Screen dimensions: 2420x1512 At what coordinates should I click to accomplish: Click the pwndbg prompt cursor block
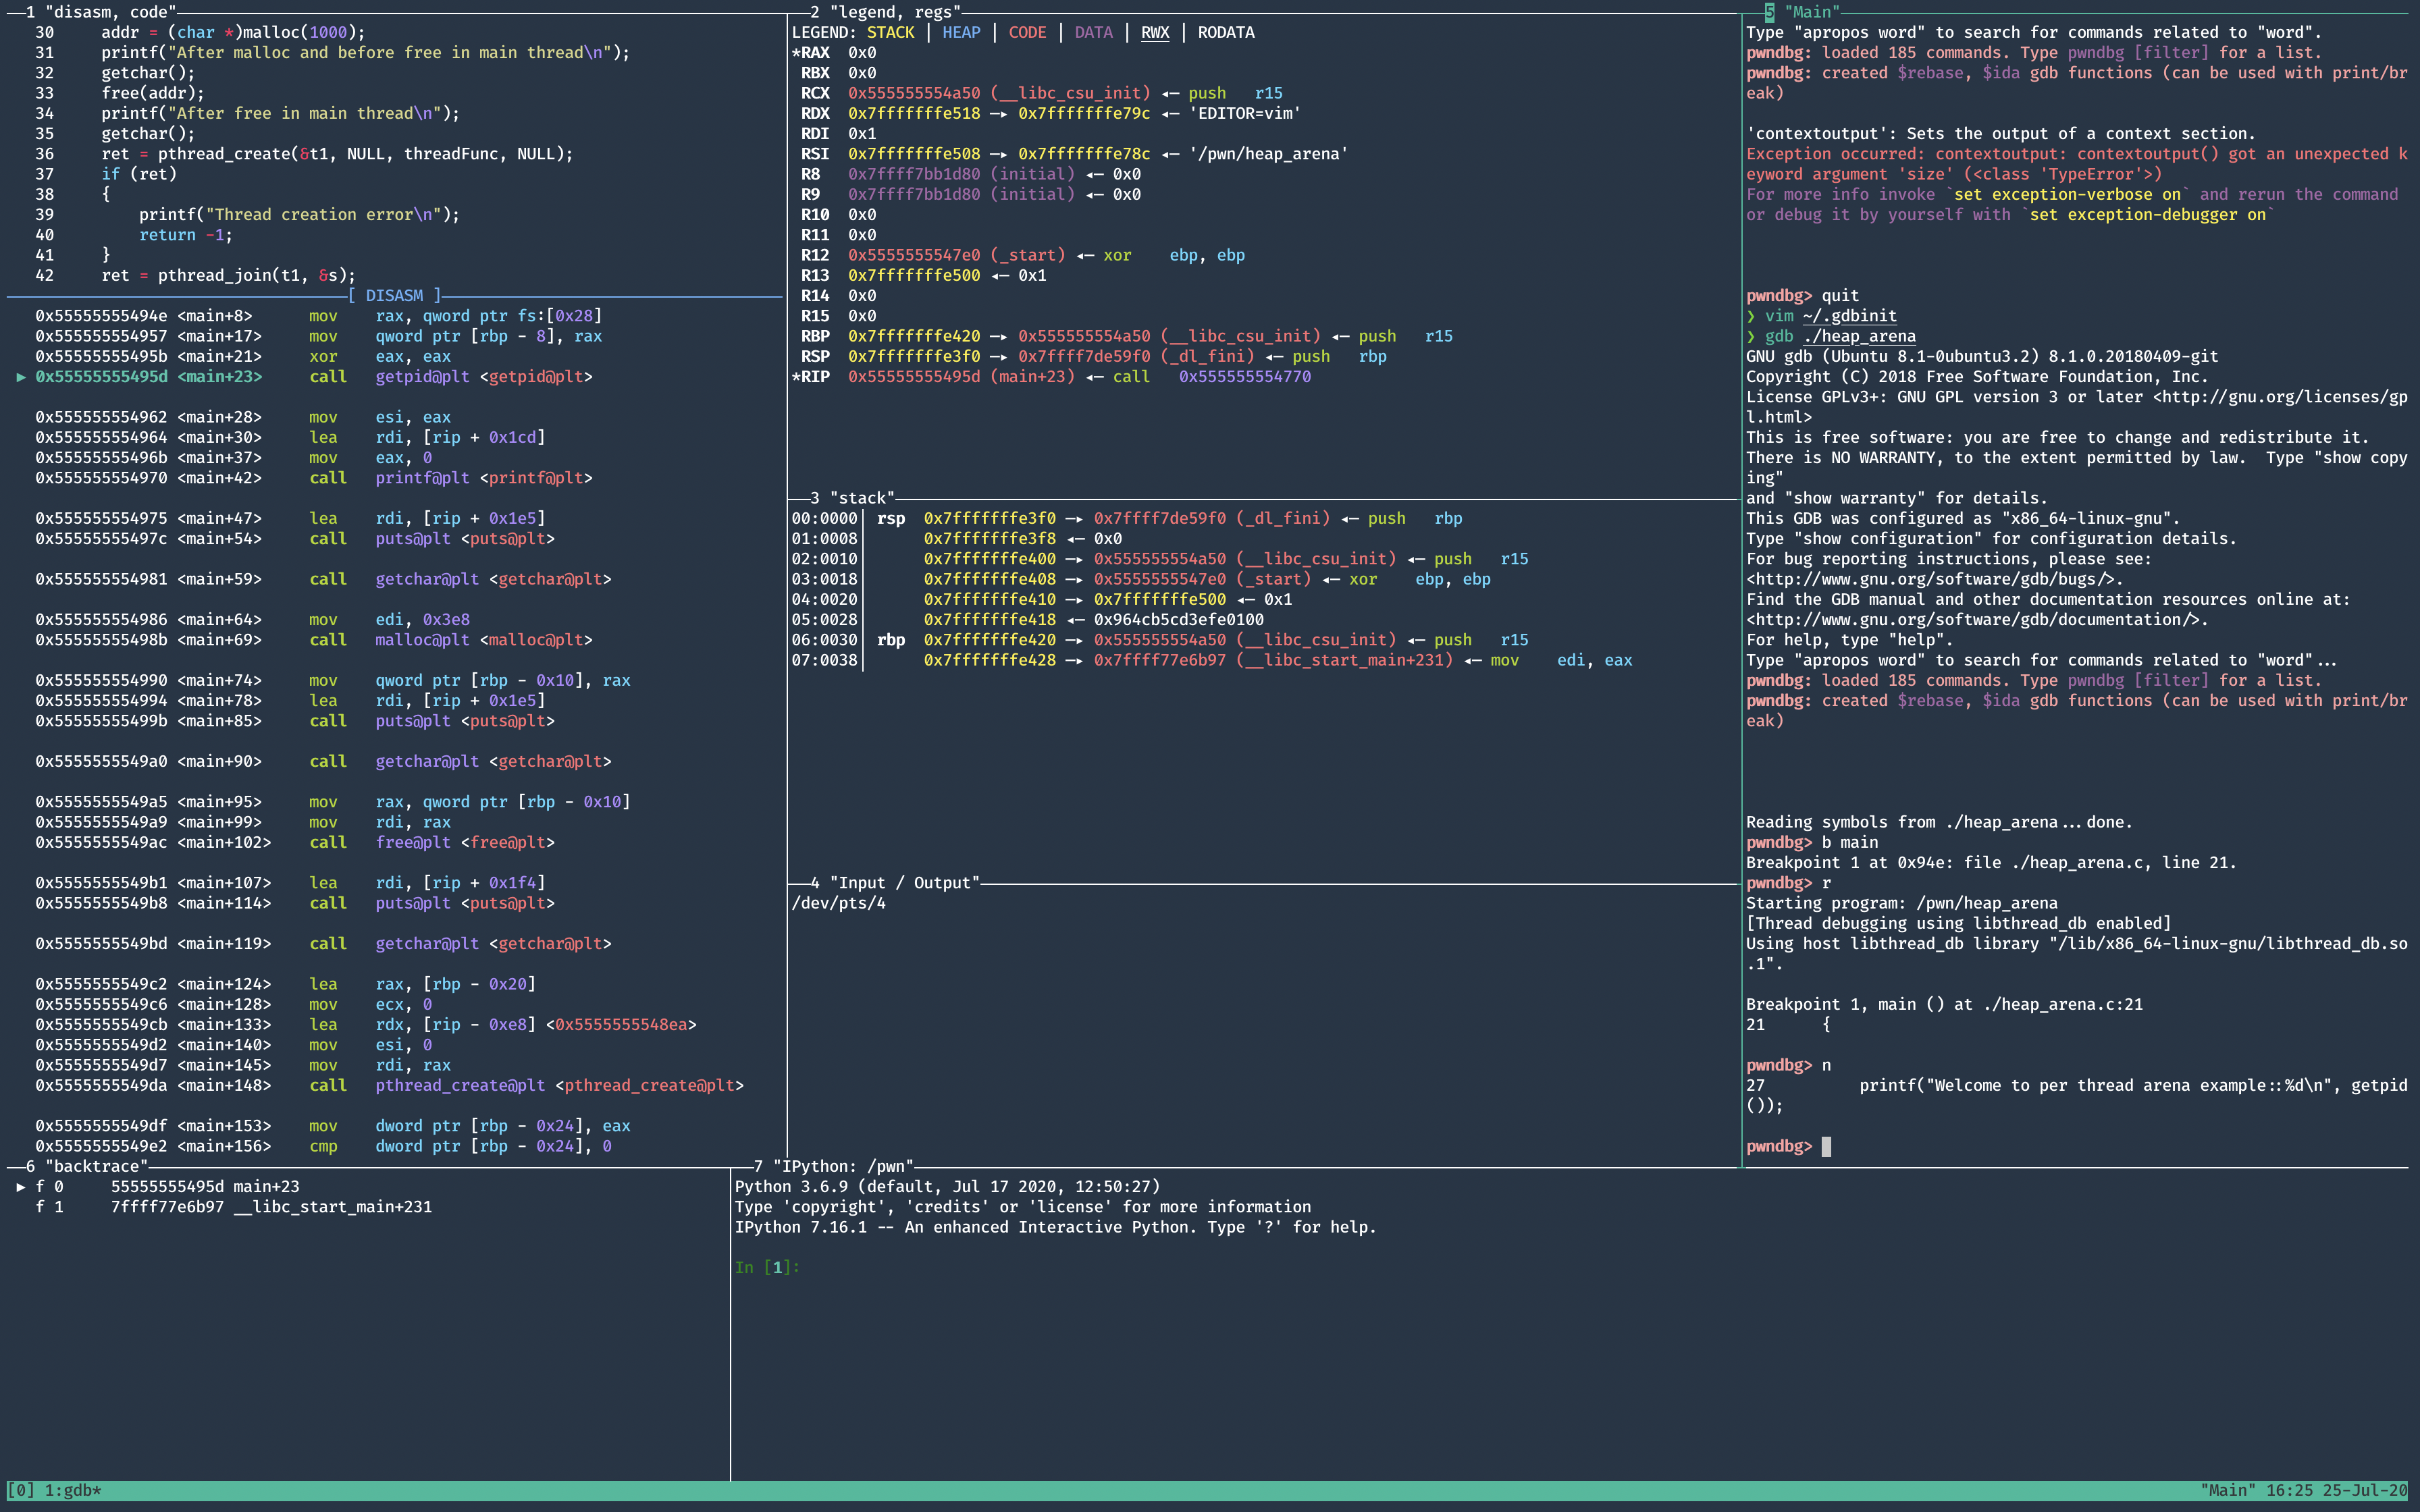1826,1146
